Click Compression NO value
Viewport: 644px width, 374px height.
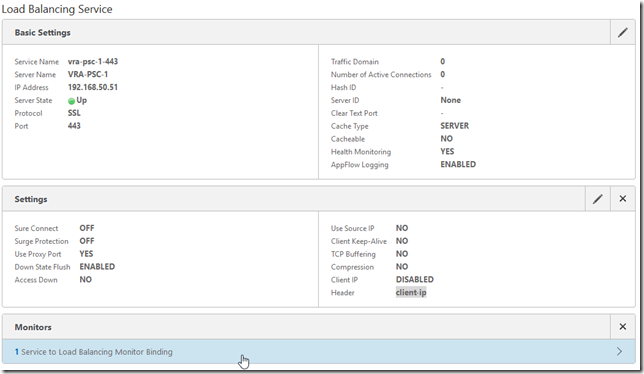pyautogui.click(x=402, y=266)
